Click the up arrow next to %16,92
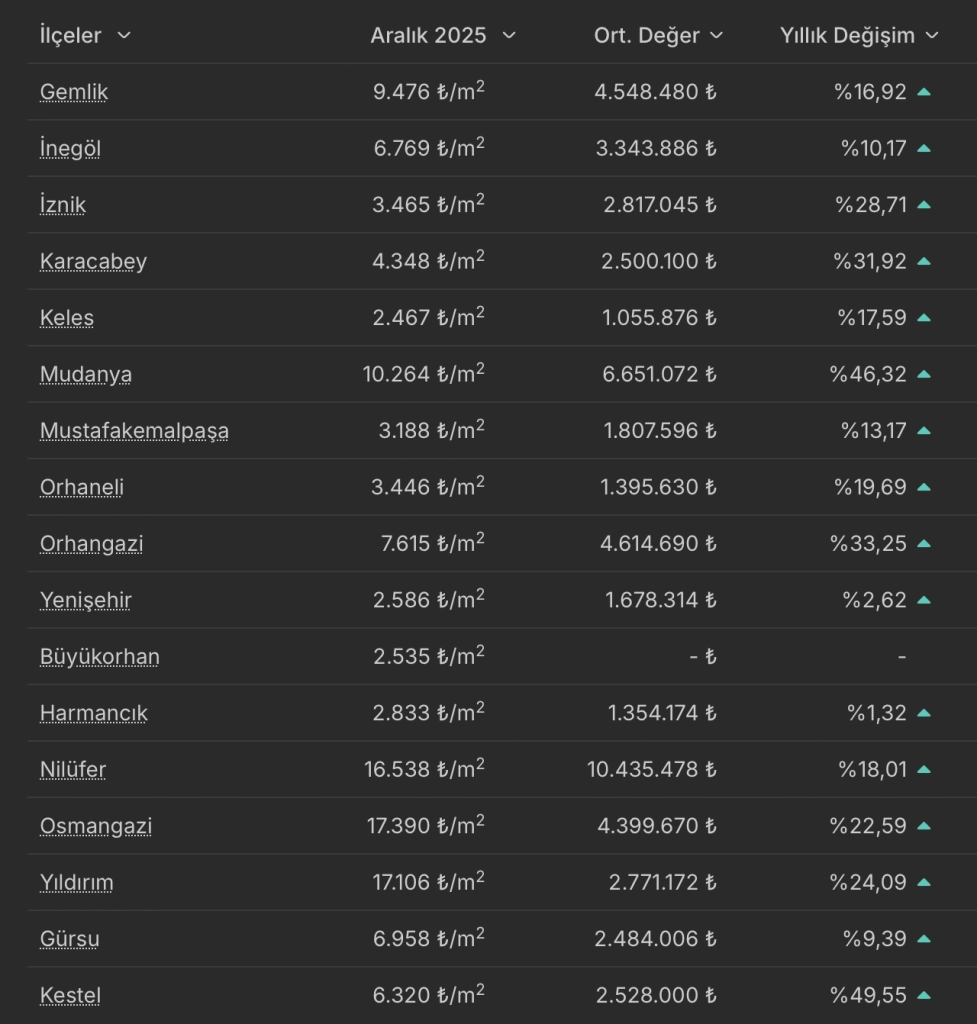Image resolution: width=977 pixels, height=1024 pixels. coord(924,92)
